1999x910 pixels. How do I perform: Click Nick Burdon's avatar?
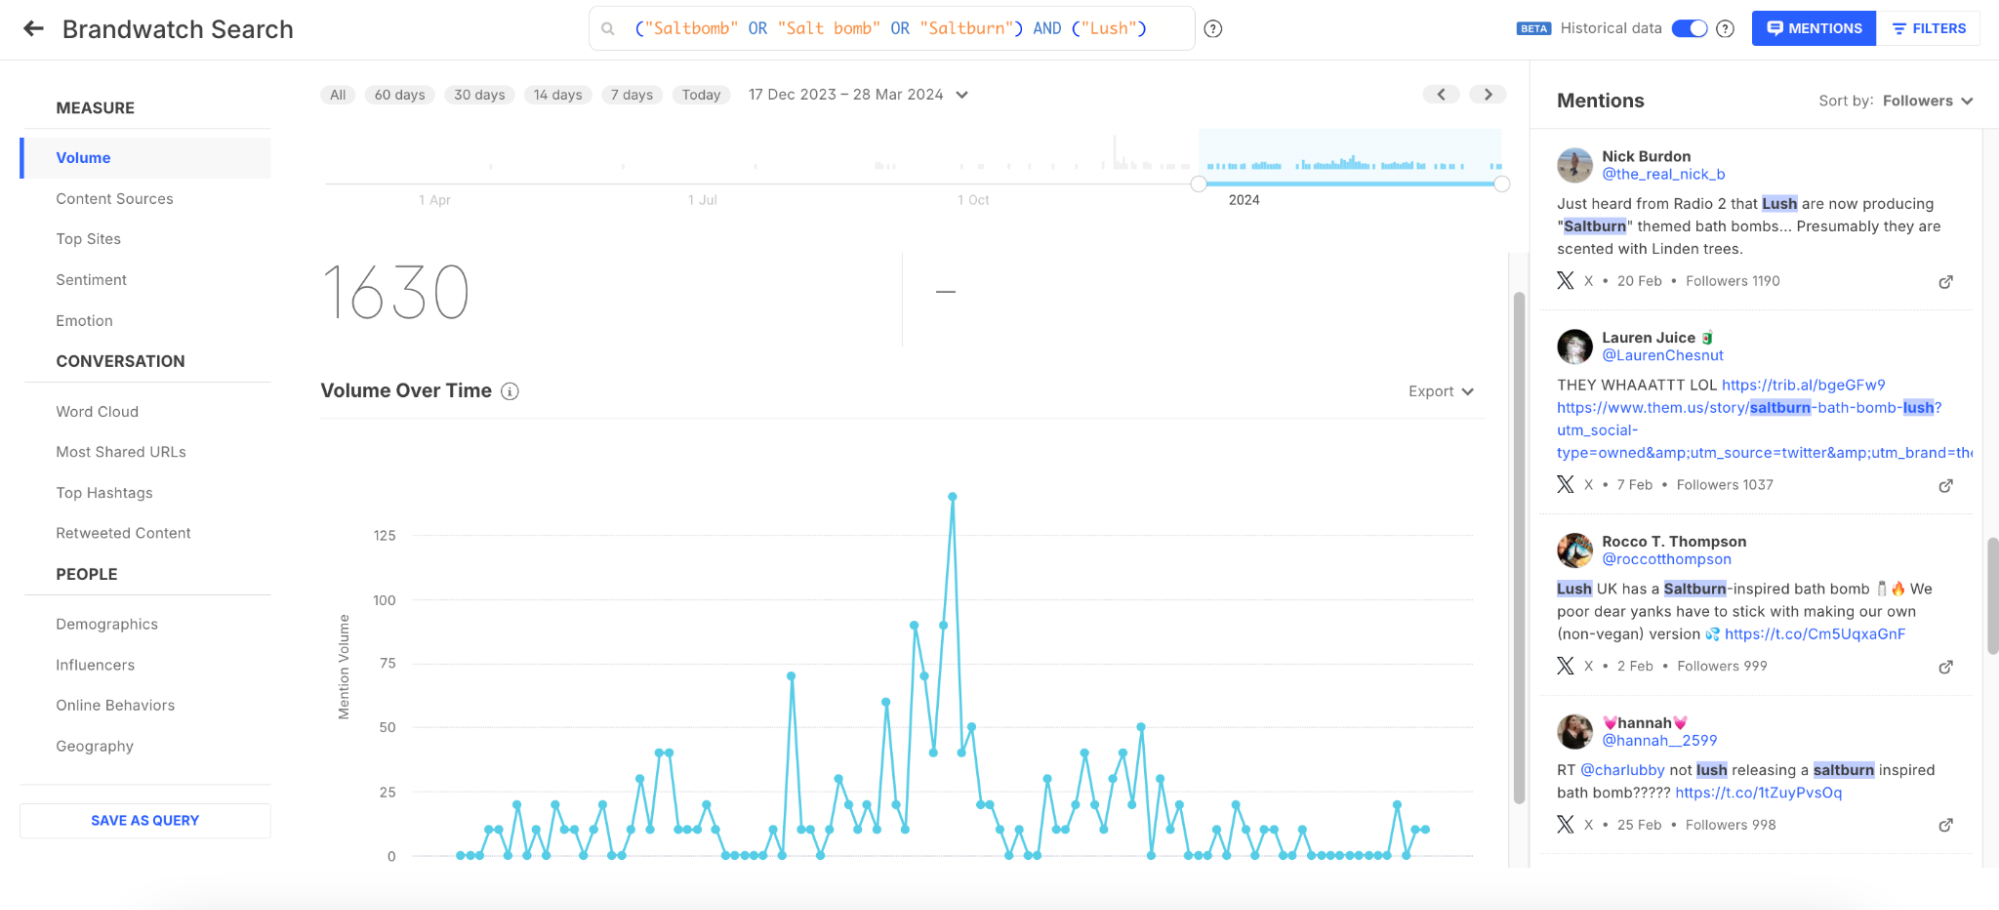pyautogui.click(x=1575, y=165)
